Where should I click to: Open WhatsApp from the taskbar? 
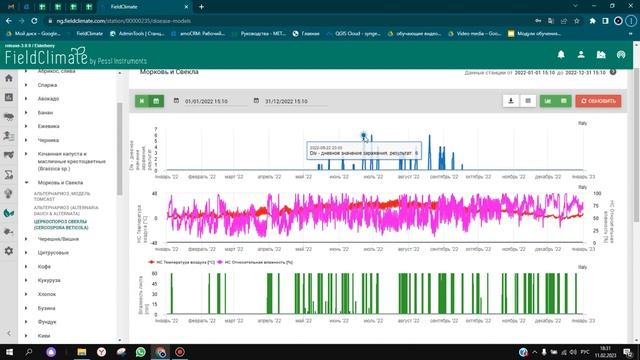(140, 352)
